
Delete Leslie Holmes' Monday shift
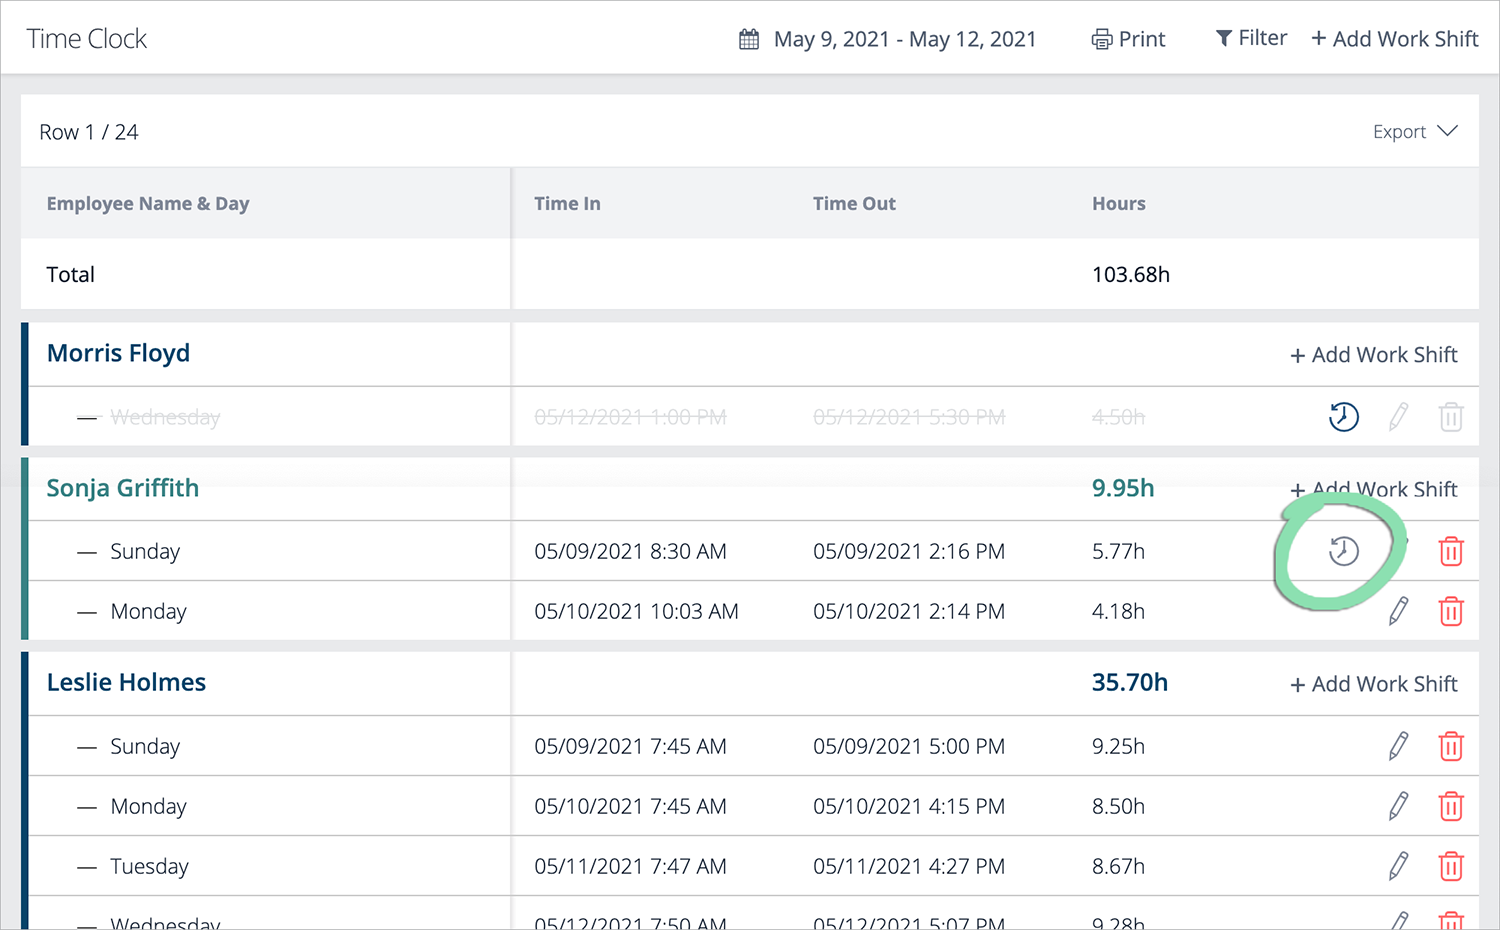click(1451, 806)
